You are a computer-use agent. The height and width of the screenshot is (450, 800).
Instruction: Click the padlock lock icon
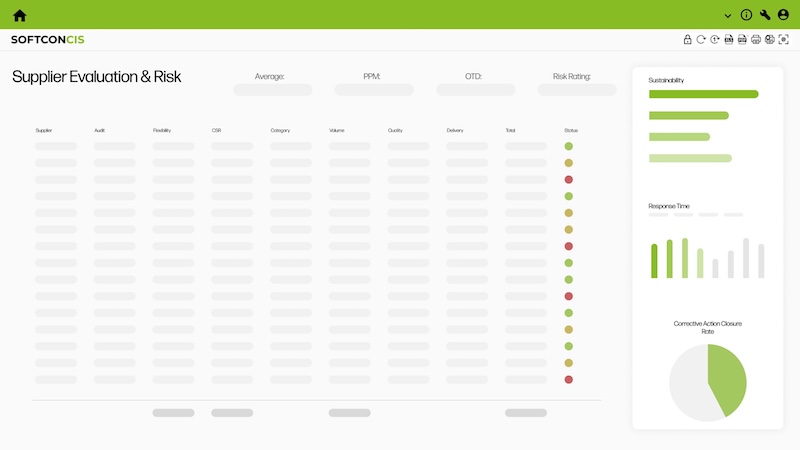point(687,39)
